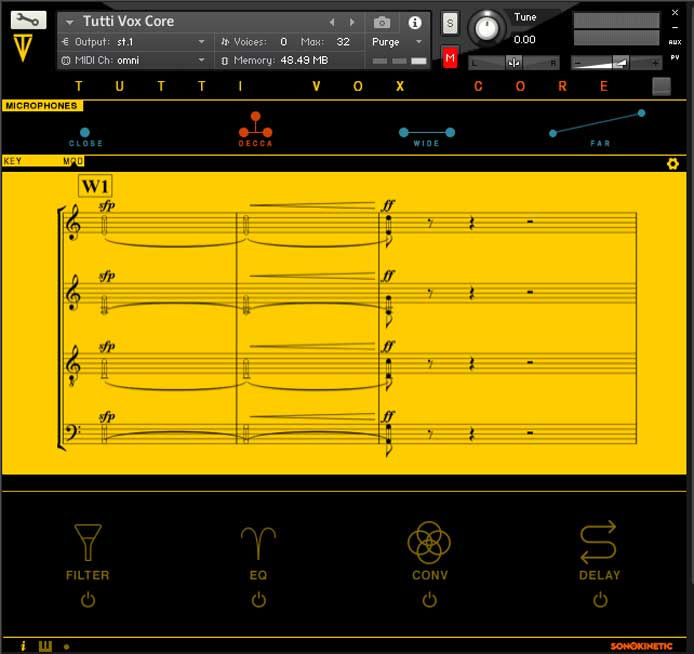Toggle the Filter power button
Viewport: 694px width, 654px height.
pyautogui.click(x=88, y=600)
